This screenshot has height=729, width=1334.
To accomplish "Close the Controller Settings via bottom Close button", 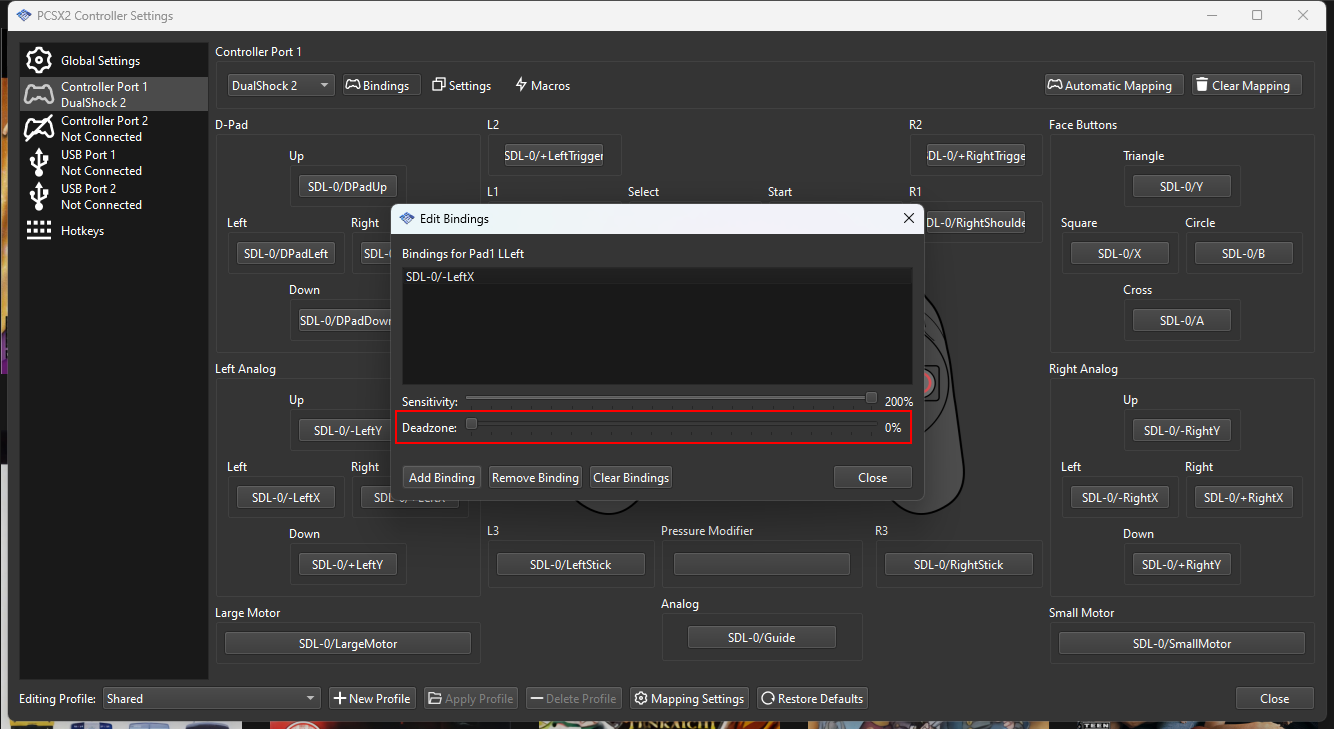I will click(1274, 698).
